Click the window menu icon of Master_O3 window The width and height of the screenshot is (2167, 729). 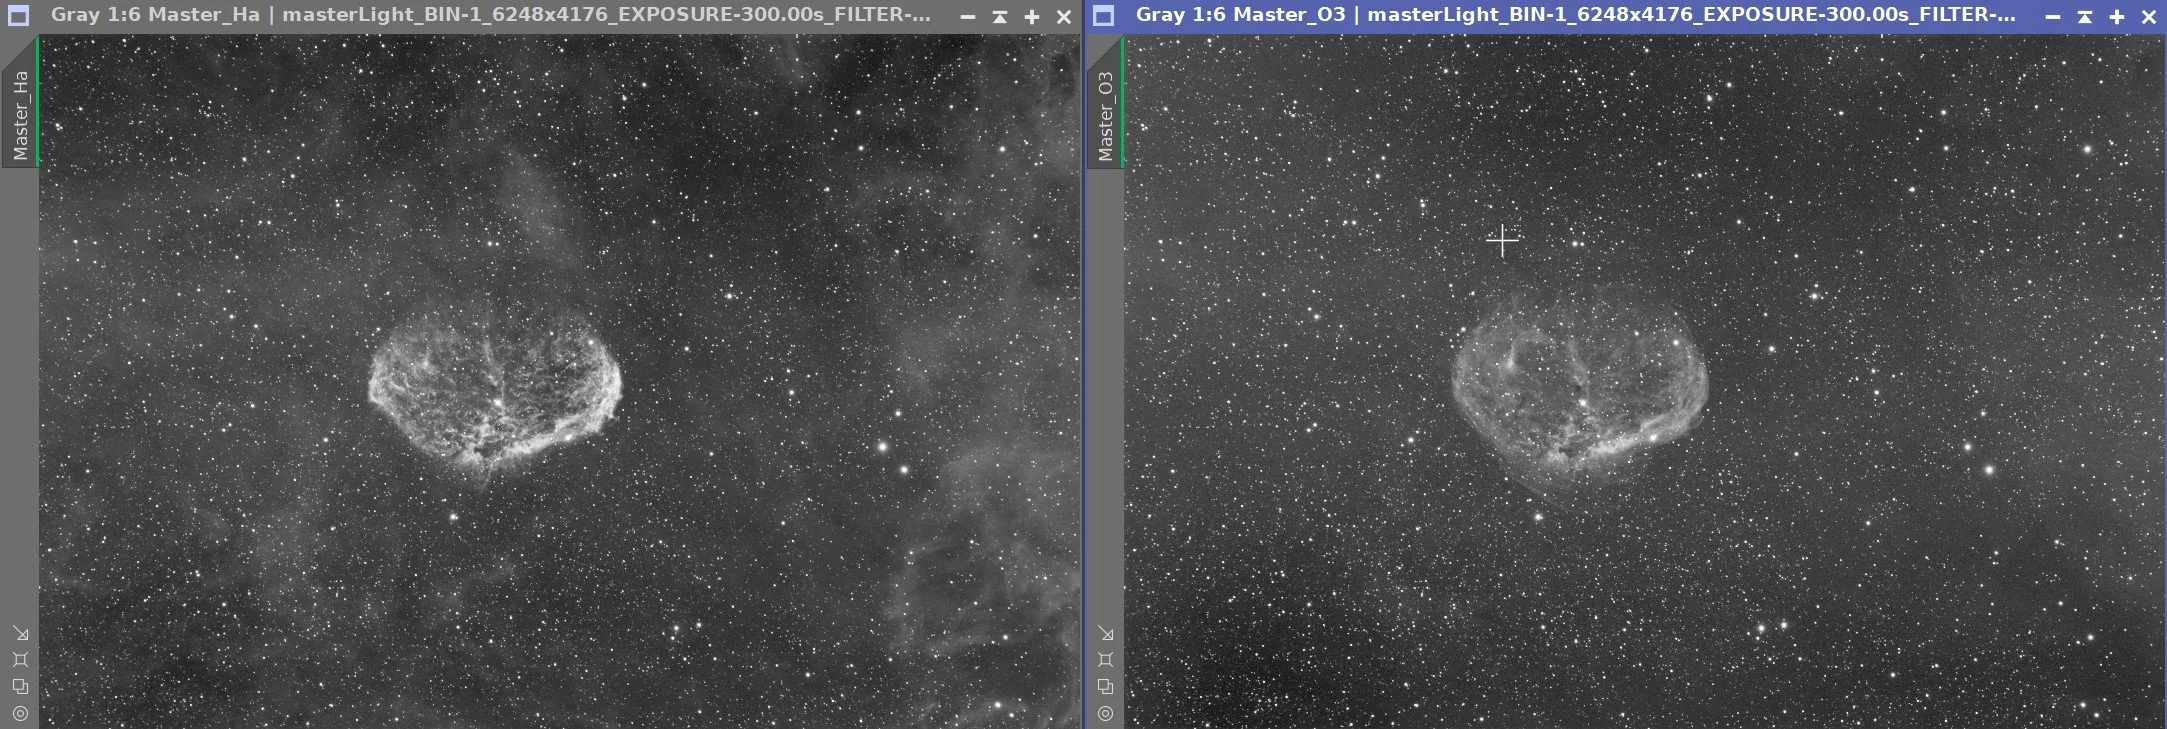tap(1103, 16)
